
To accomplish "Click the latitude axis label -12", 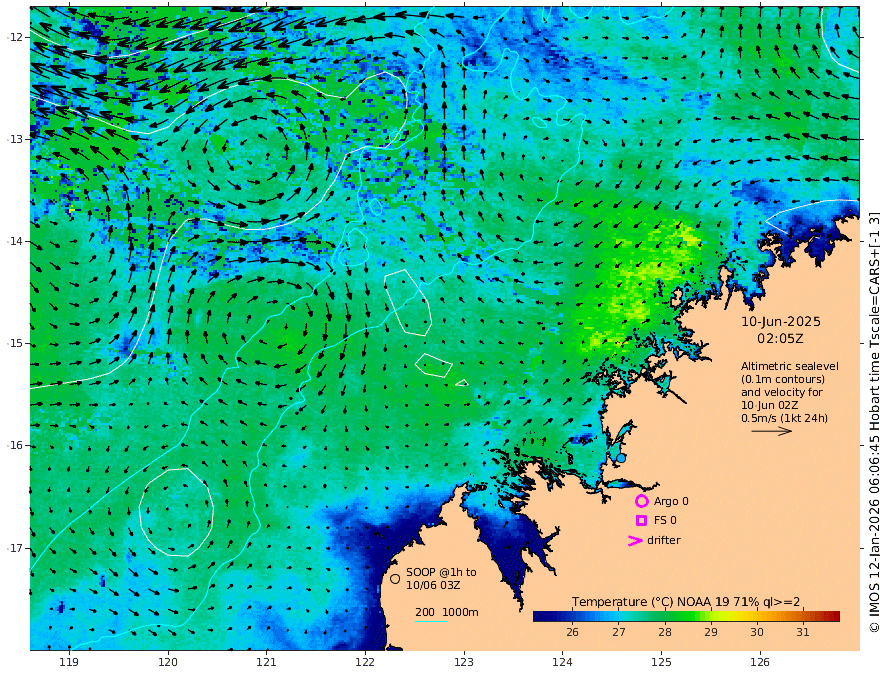I will (x=15, y=37).
